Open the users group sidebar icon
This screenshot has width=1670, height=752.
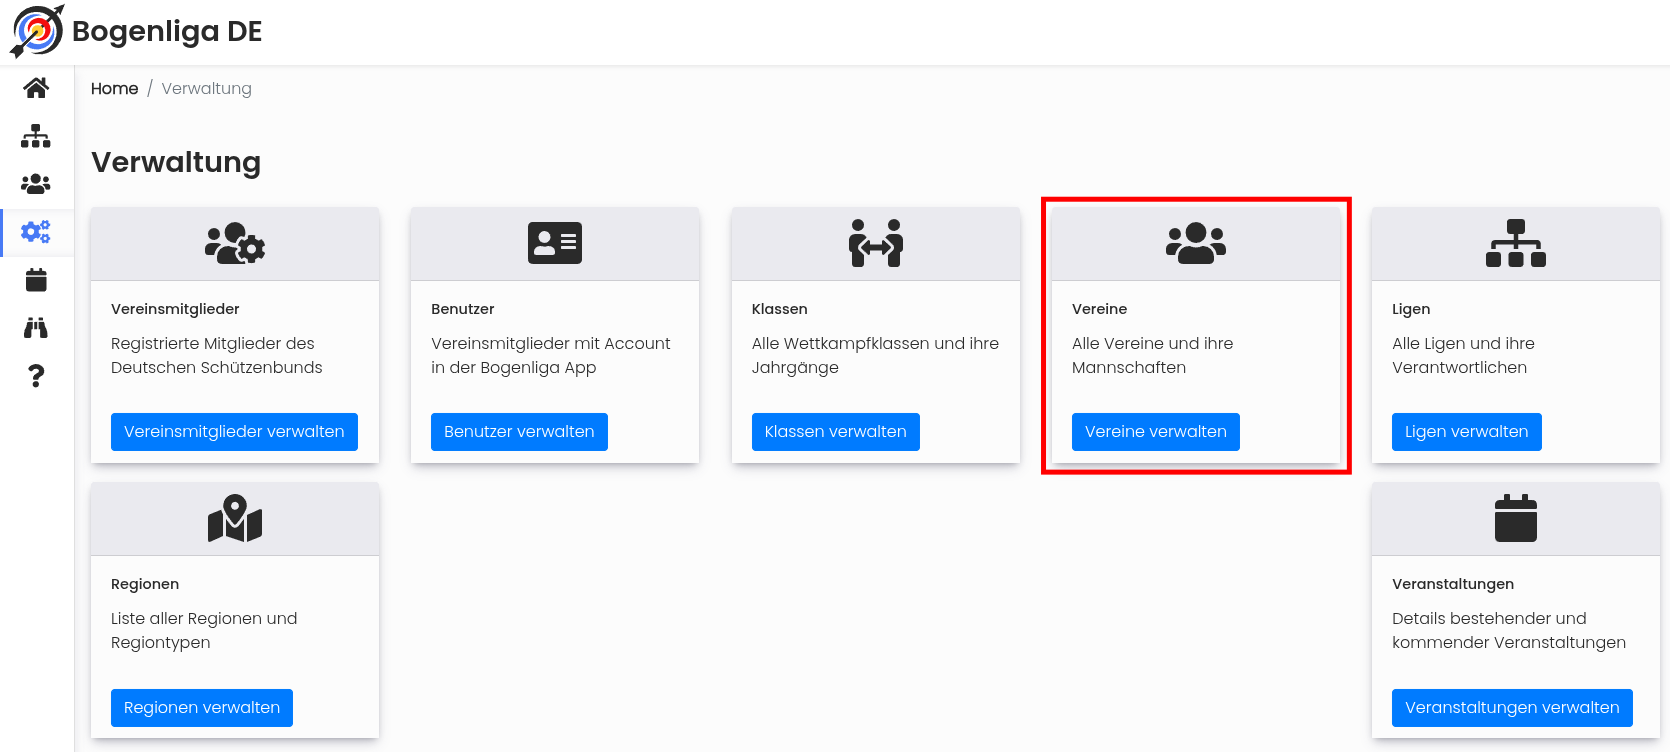click(36, 184)
